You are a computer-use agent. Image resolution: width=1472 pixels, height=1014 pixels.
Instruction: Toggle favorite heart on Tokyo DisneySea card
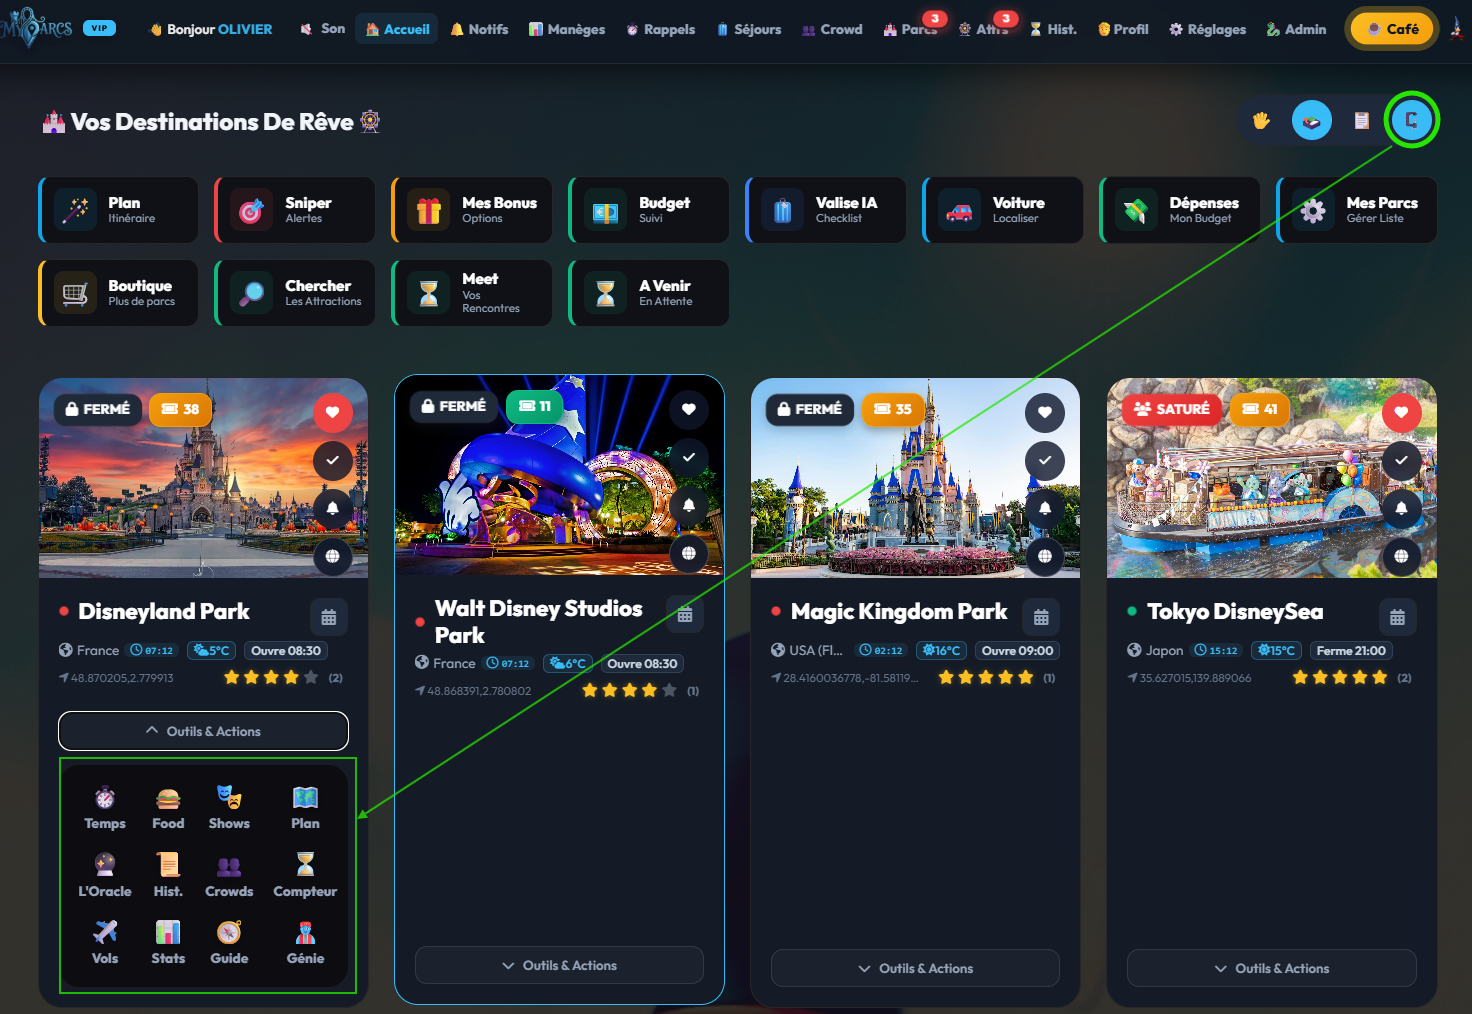pyautogui.click(x=1401, y=412)
